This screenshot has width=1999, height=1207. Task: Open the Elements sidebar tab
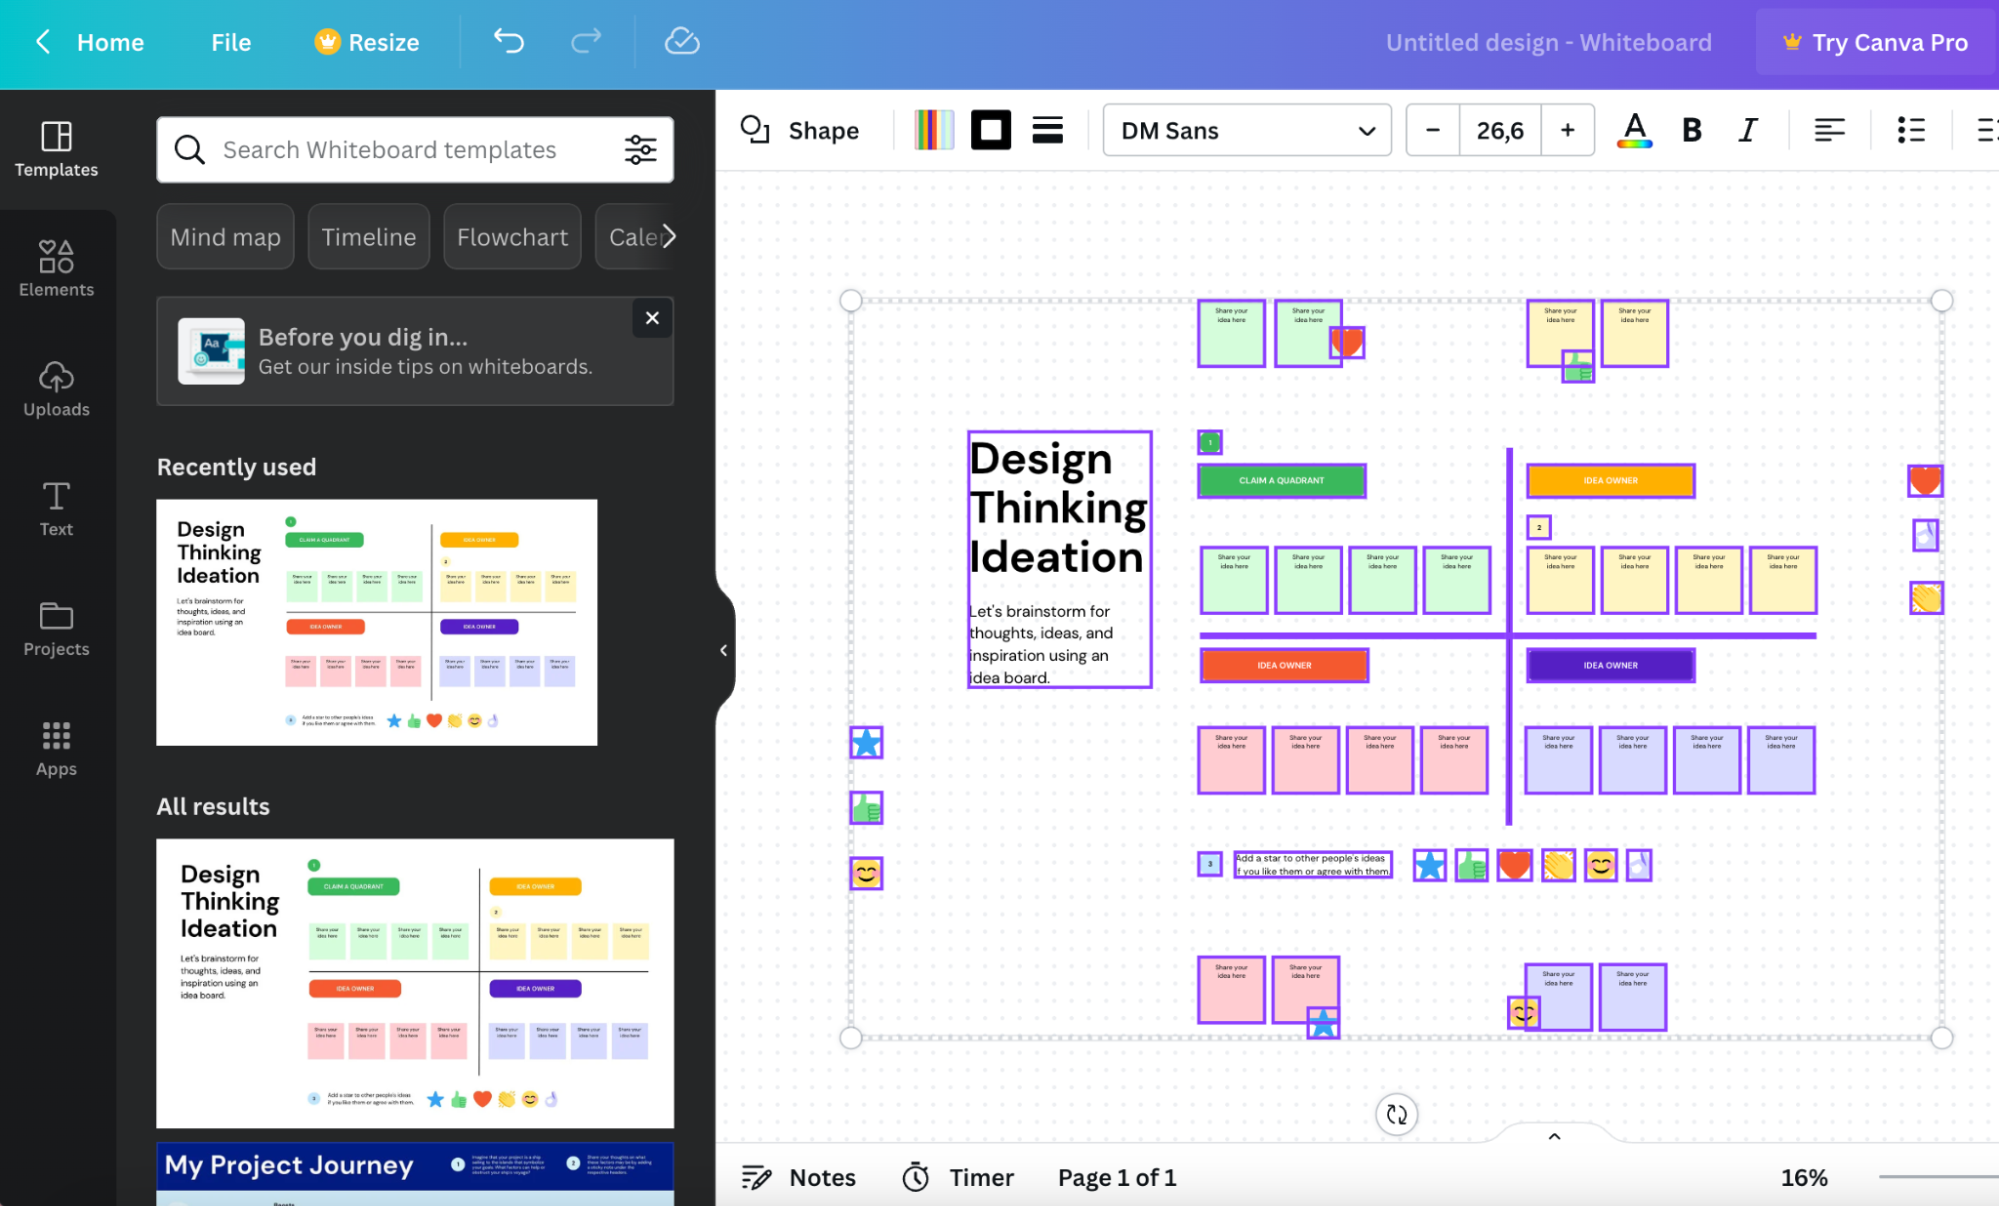[x=56, y=269]
